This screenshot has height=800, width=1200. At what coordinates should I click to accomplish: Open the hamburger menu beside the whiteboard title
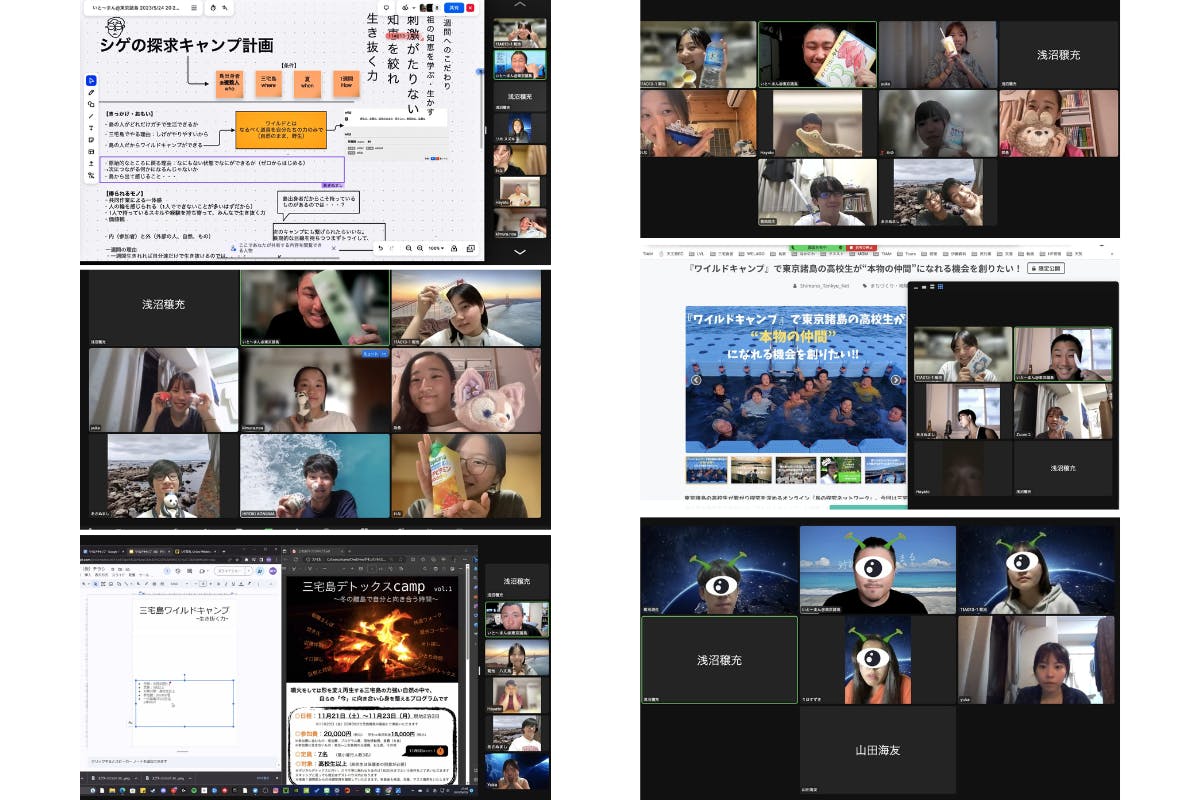(193, 7)
